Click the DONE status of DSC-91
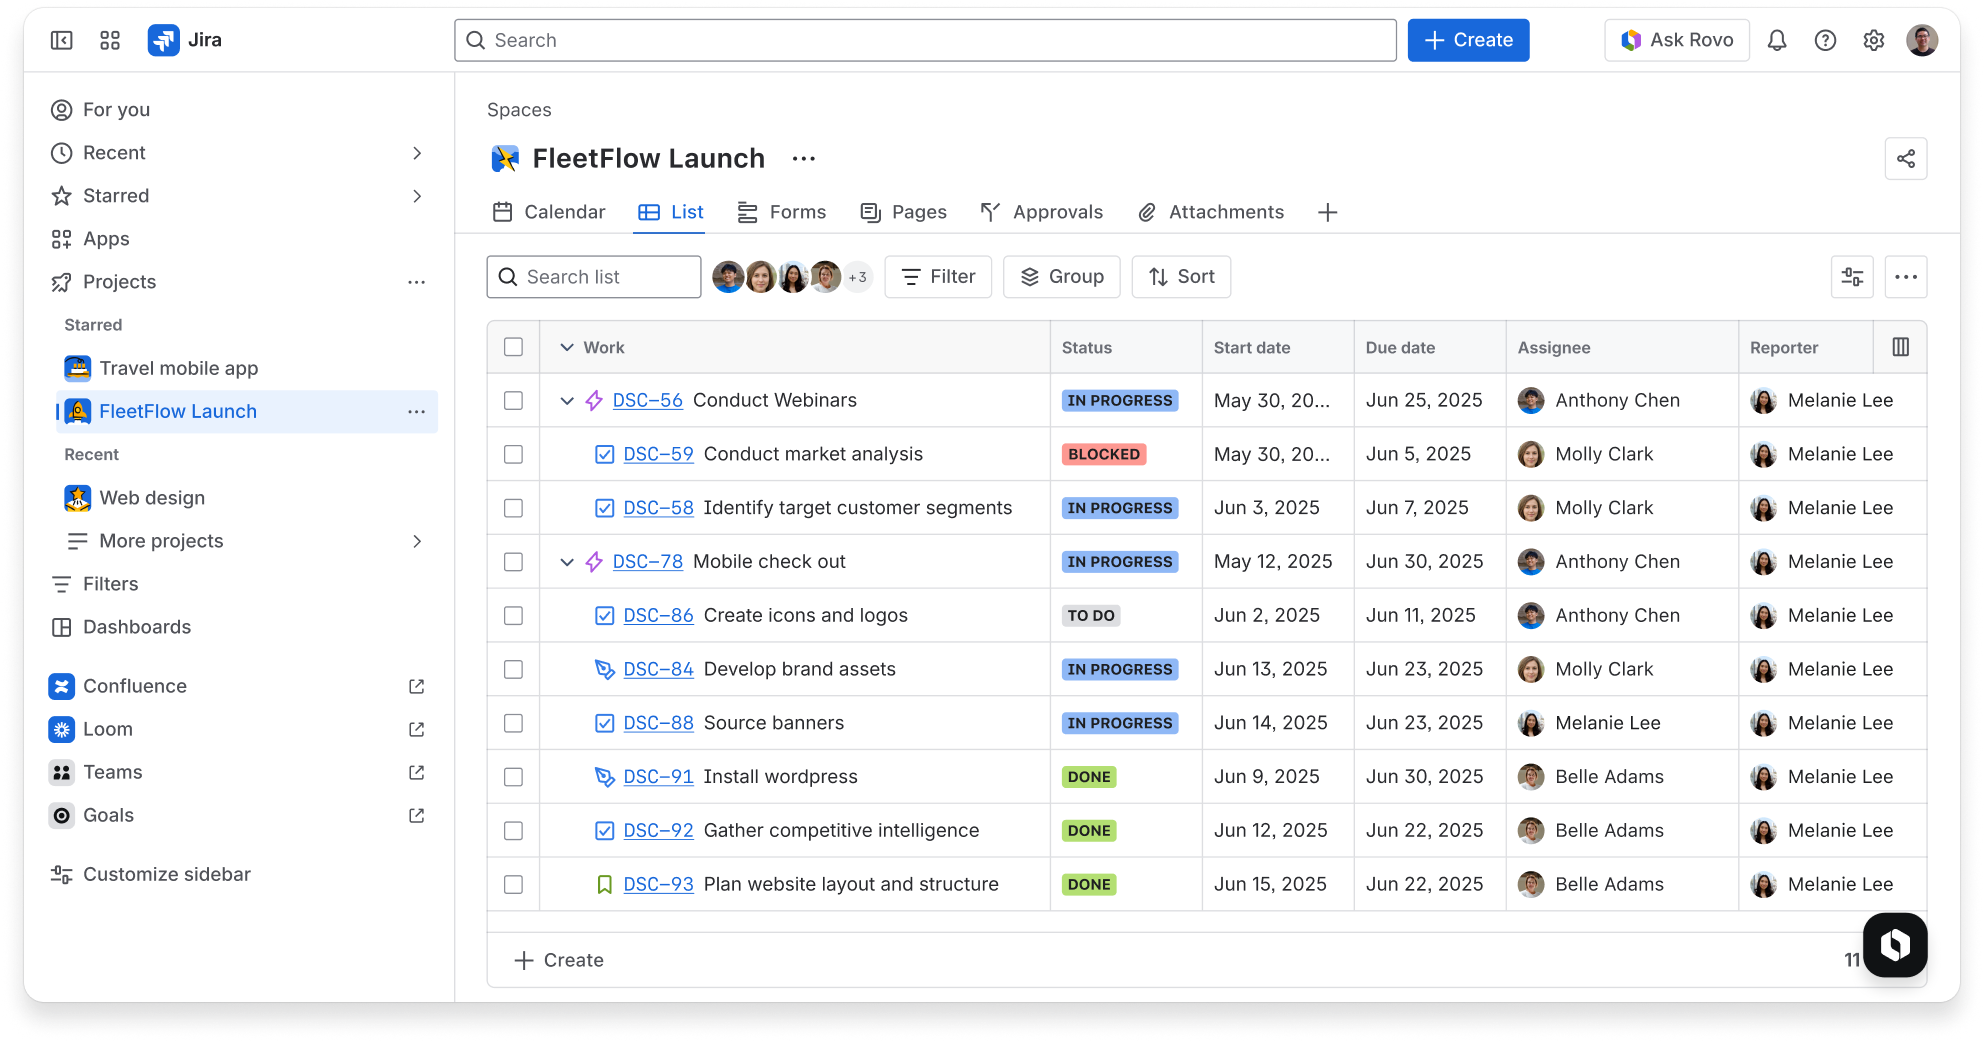Viewport: 1984px width, 1042px height. click(1089, 777)
